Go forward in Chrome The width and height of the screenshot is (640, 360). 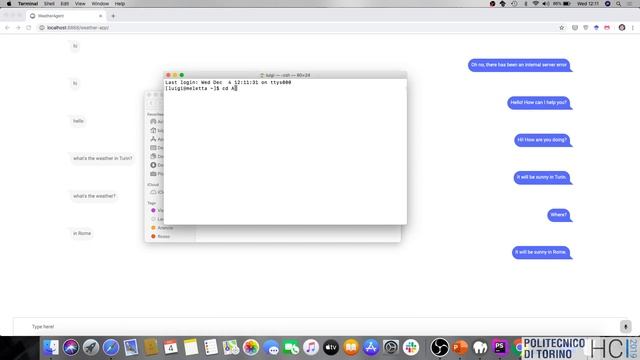tap(18, 28)
